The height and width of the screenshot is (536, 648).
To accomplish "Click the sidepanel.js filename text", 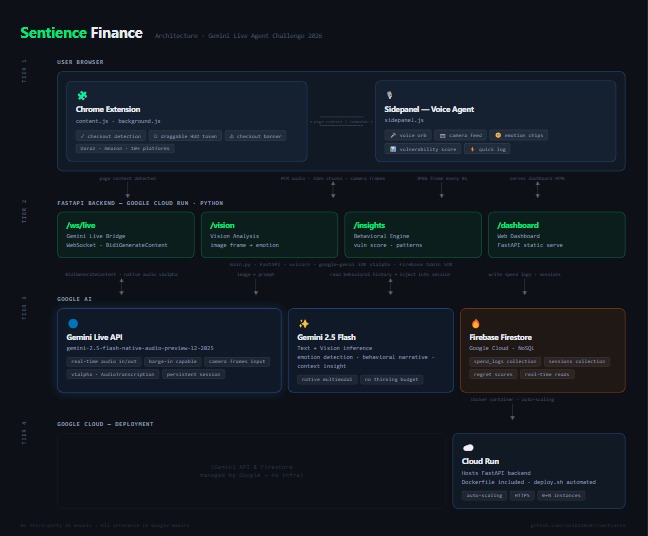I will [x=404, y=120].
